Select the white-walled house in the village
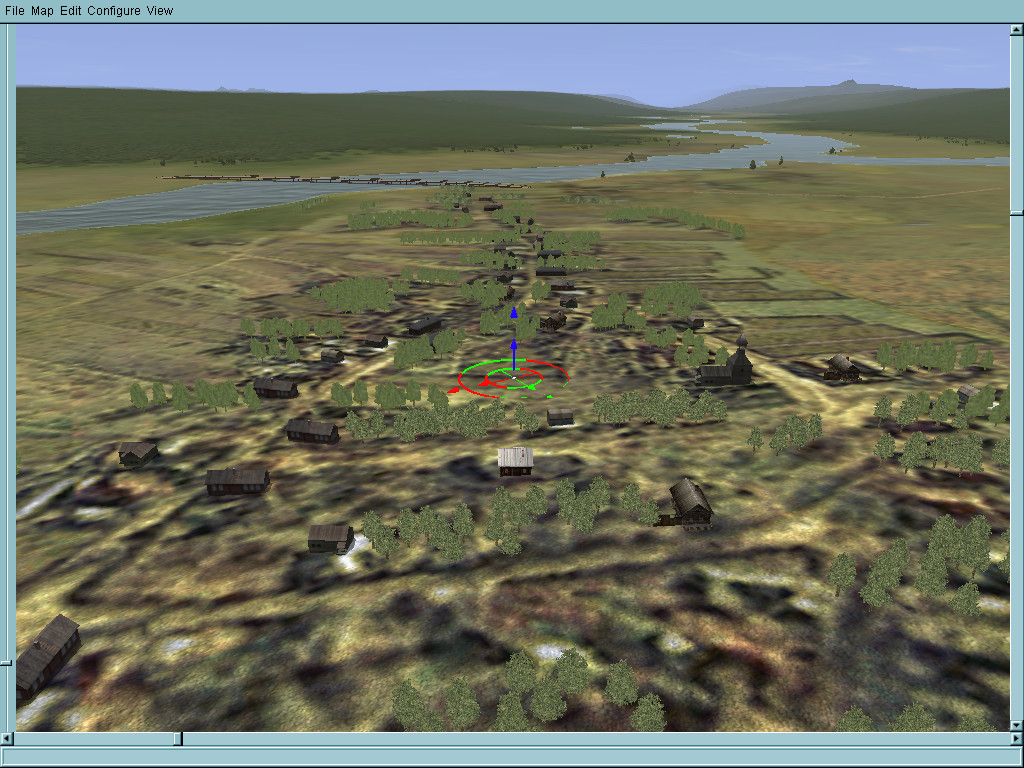This screenshot has width=1024, height=768. click(x=515, y=460)
